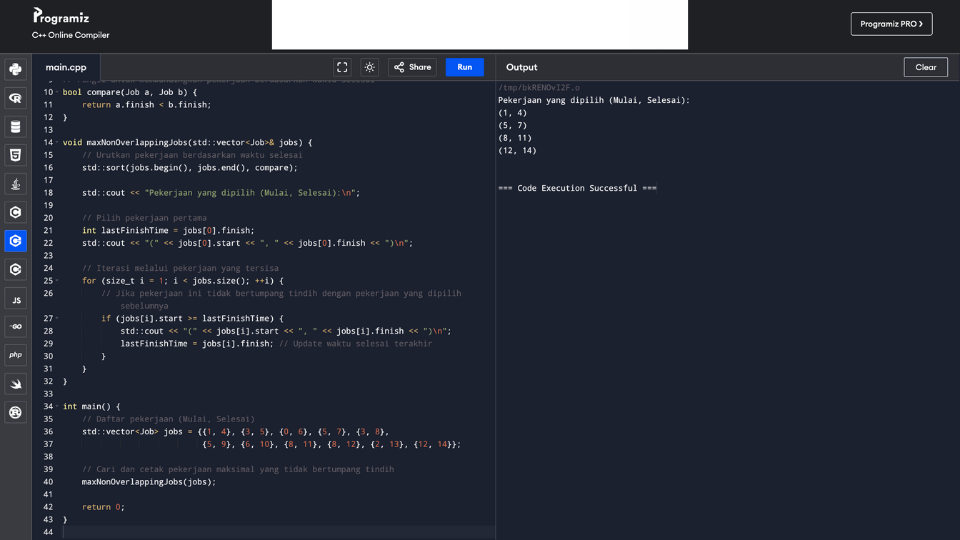Open the HTML5 editor icon
960x540 pixels.
(x=15, y=155)
